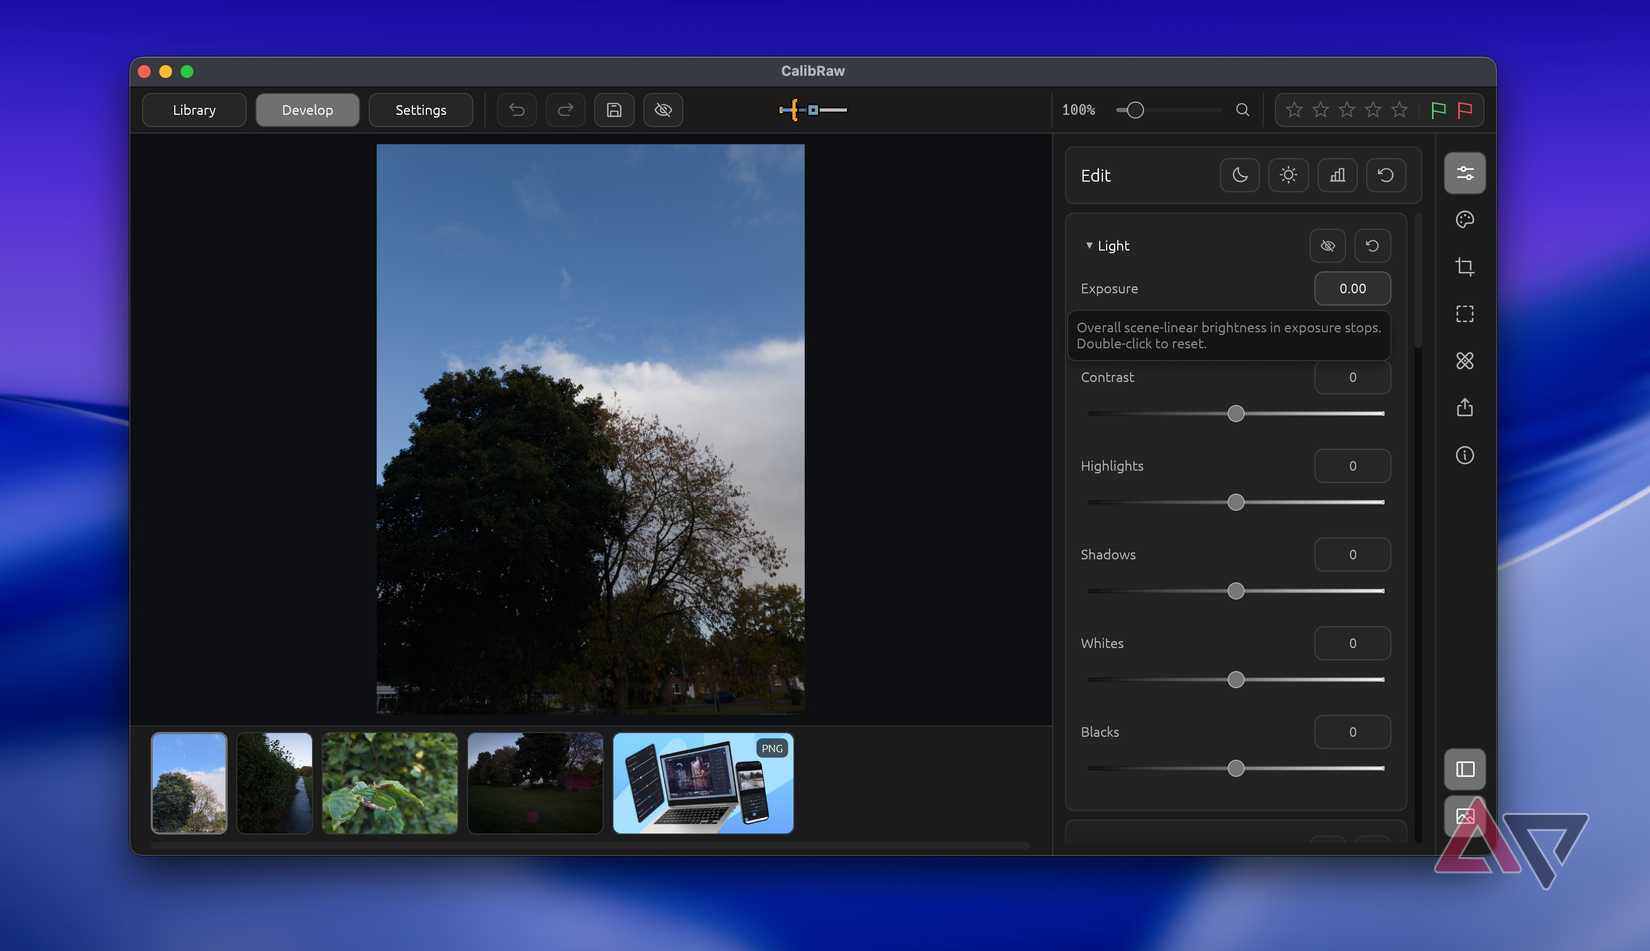Switch to the Develop tab
The width and height of the screenshot is (1650, 951).
(307, 110)
